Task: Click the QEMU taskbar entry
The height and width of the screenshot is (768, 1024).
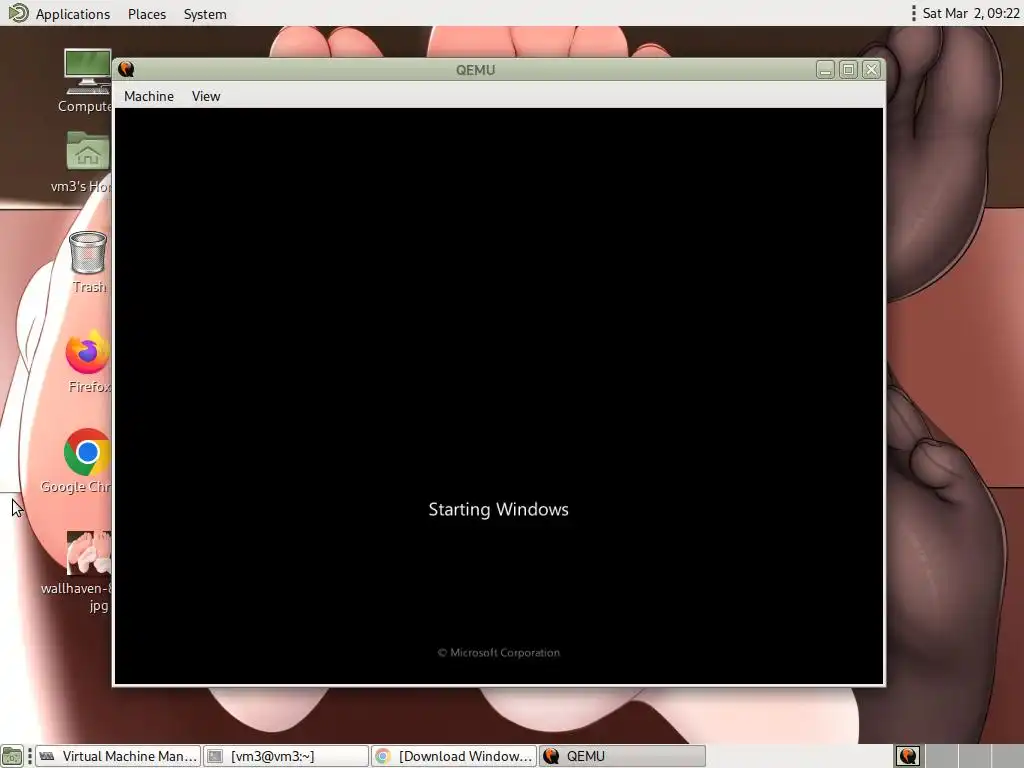Action: click(x=622, y=756)
